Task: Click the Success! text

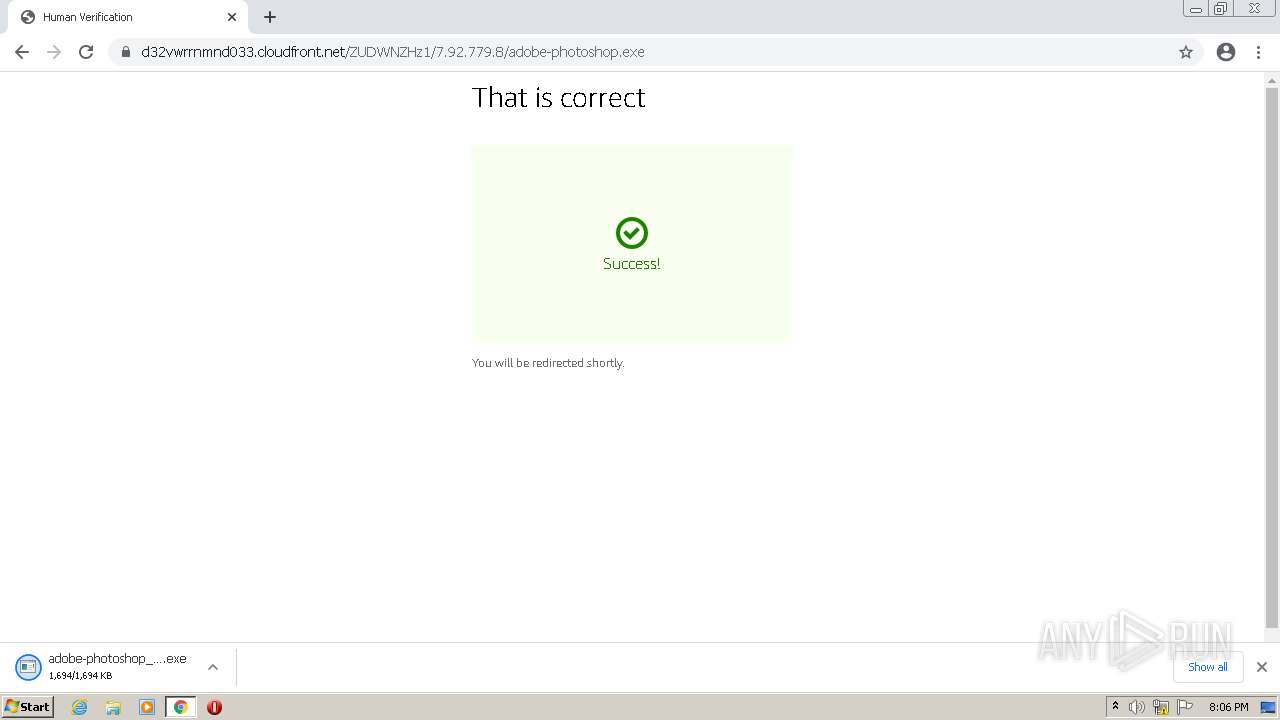Action: point(632,264)
